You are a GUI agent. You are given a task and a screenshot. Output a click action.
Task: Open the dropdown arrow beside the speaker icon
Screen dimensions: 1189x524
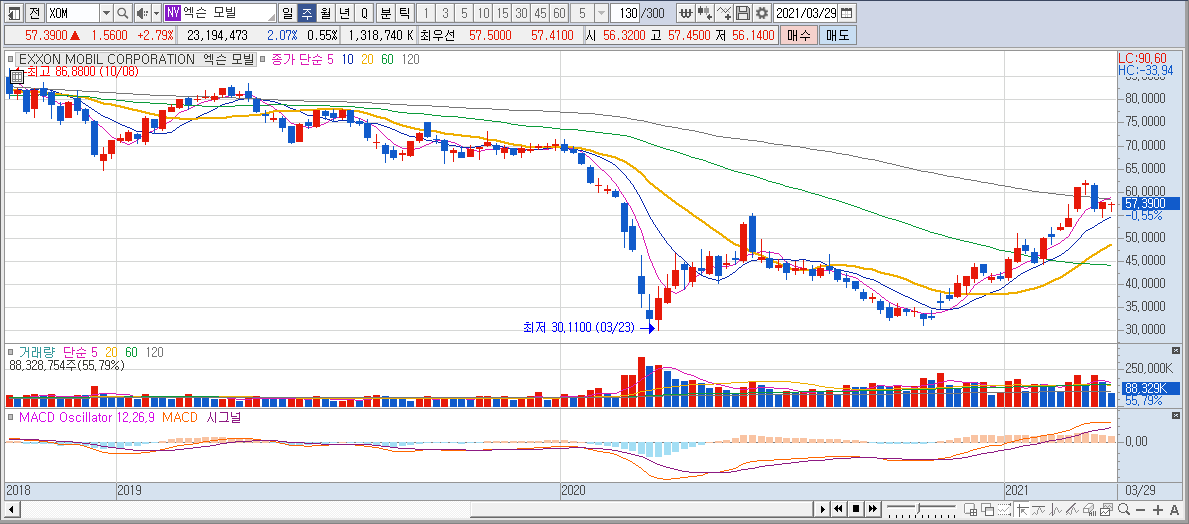click(x=156, y=13)
